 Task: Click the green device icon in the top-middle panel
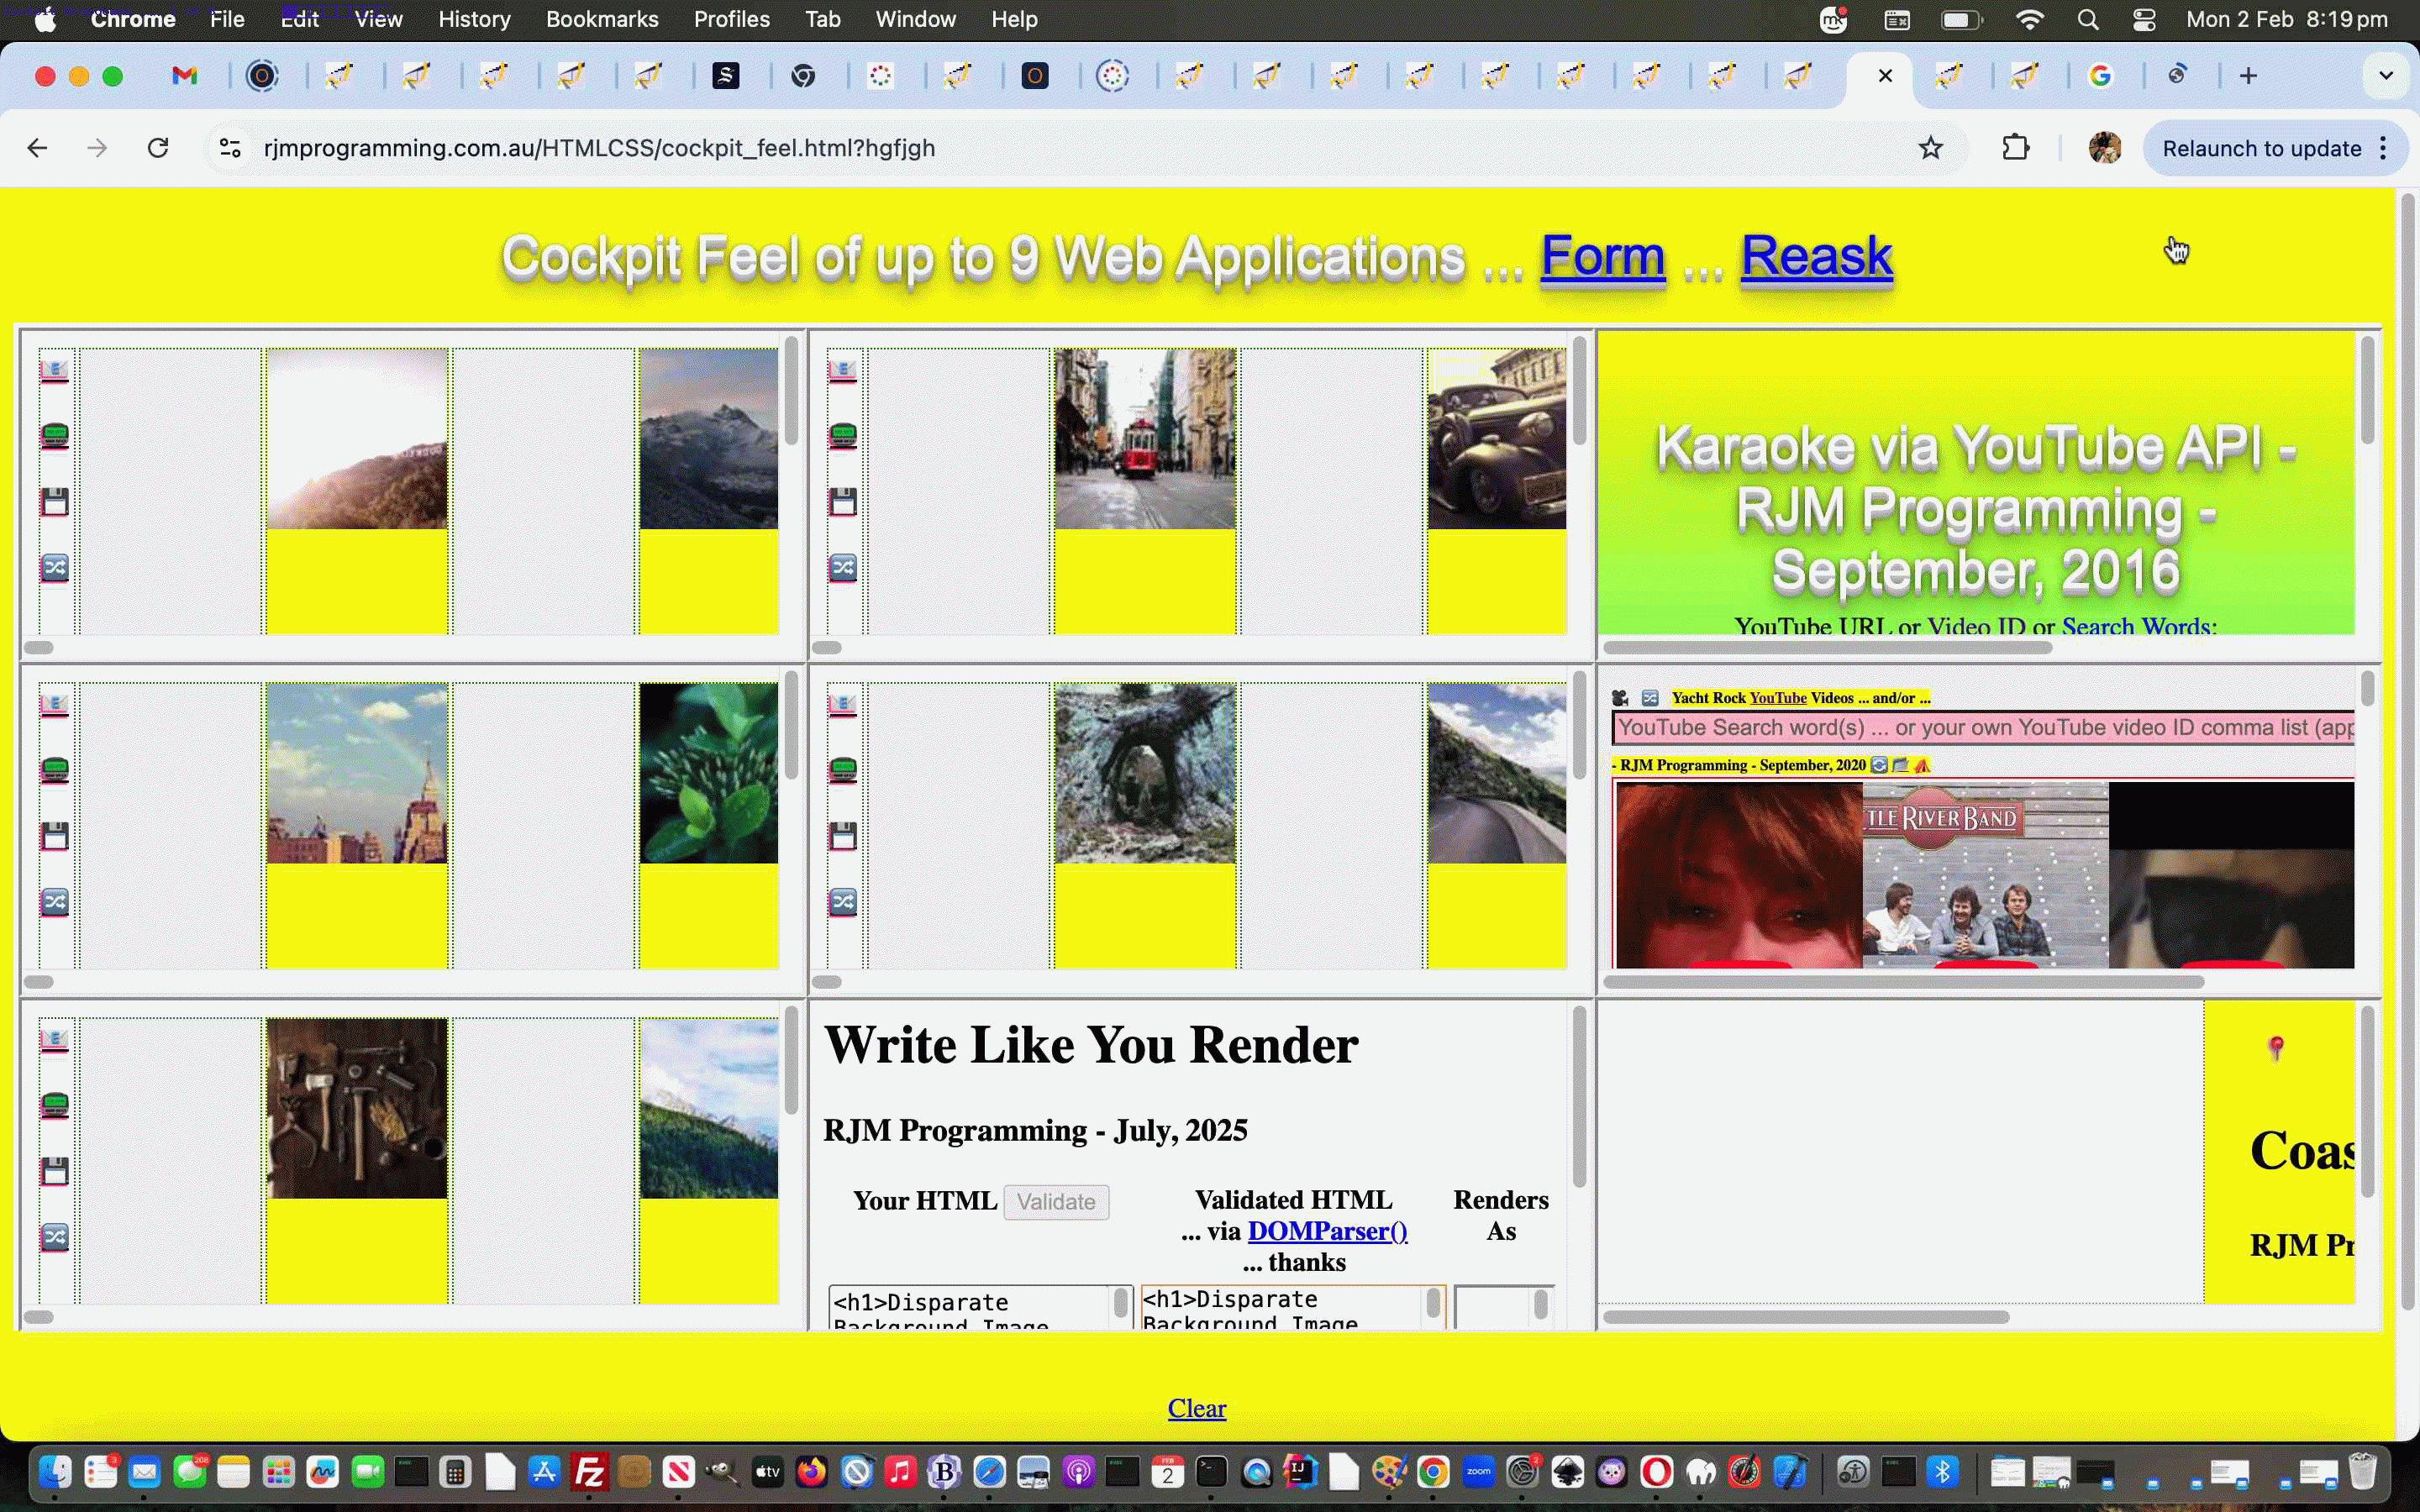pos(845,435)
